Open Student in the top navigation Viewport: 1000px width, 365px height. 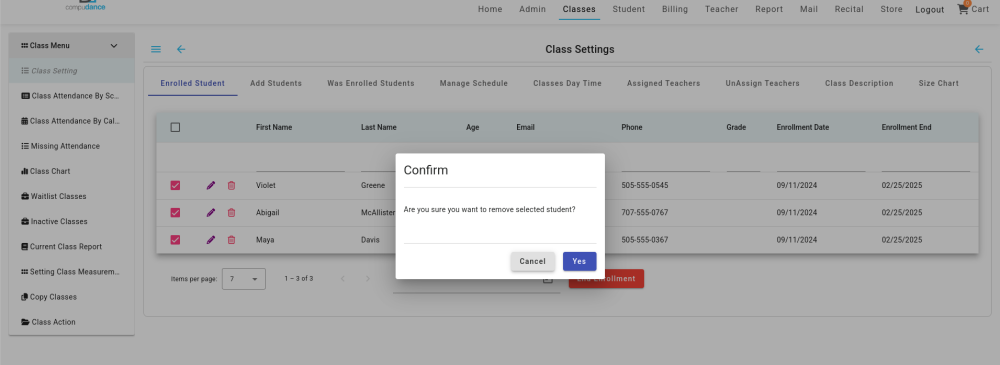coord(629,10)
